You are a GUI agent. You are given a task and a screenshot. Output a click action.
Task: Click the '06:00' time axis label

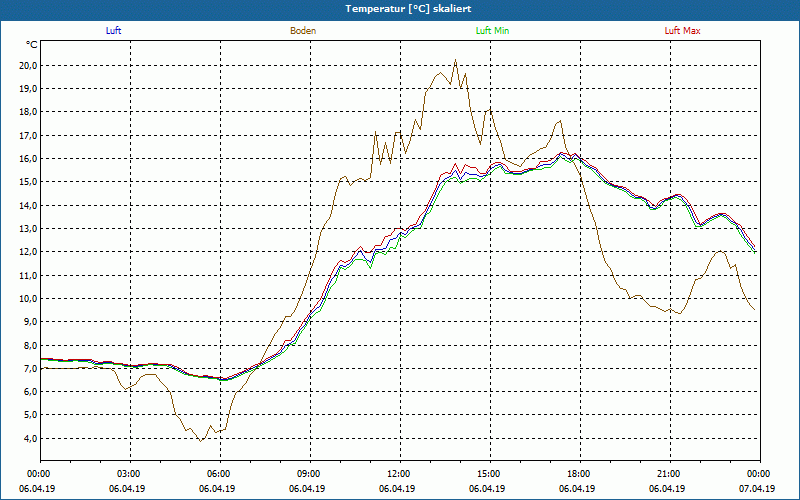[x=217, y=474]
